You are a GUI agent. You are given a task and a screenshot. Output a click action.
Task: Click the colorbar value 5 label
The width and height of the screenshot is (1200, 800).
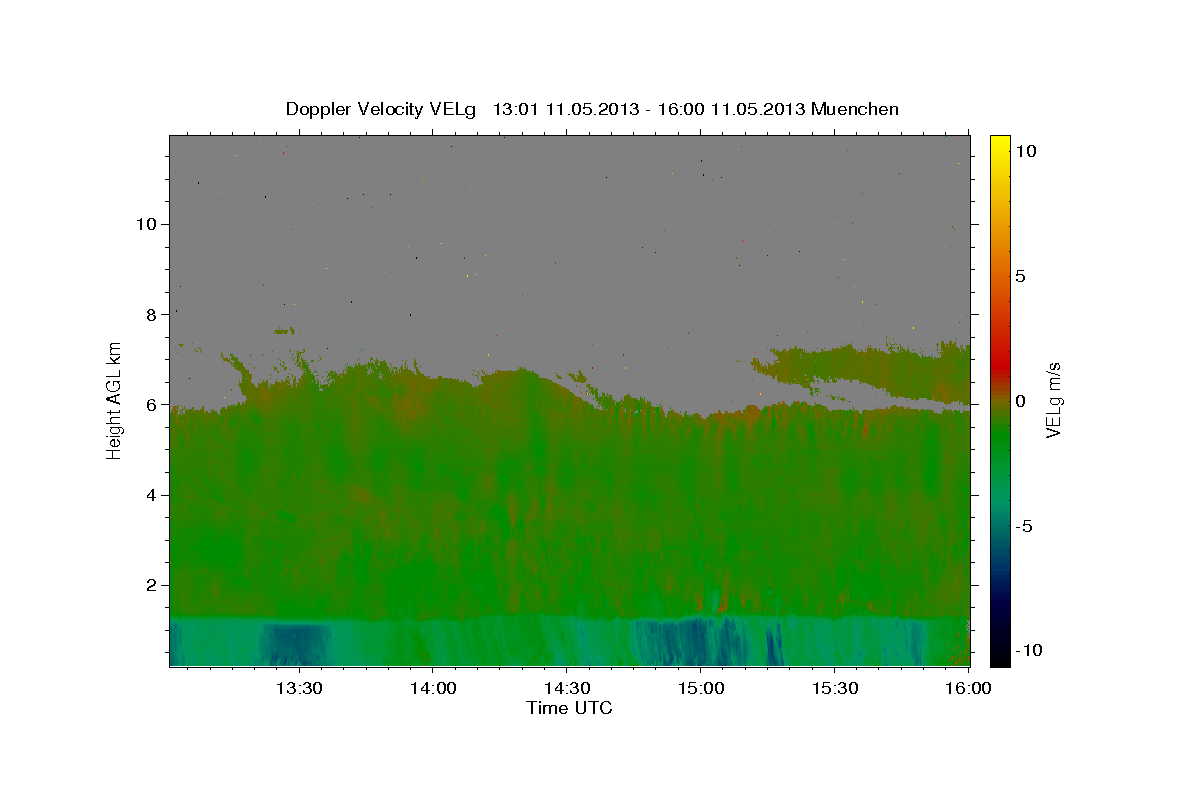click(1020, 276)
